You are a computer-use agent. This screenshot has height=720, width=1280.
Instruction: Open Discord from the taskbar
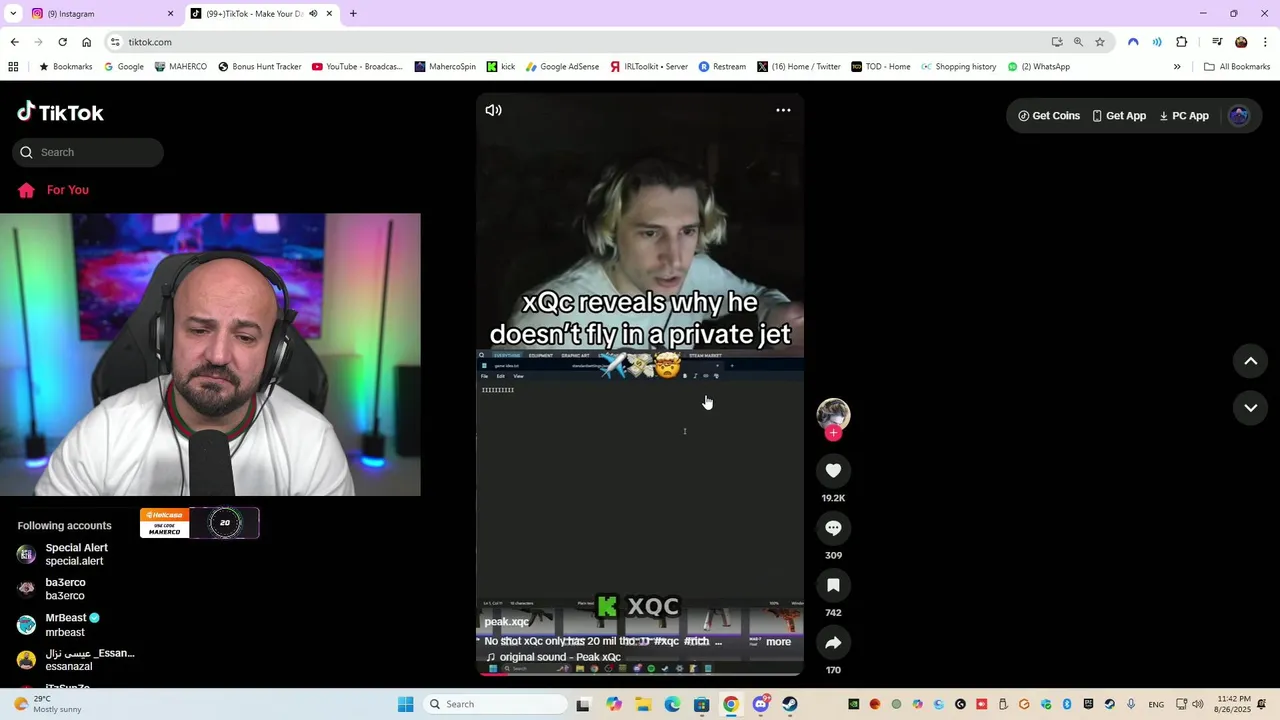point(761,704)
